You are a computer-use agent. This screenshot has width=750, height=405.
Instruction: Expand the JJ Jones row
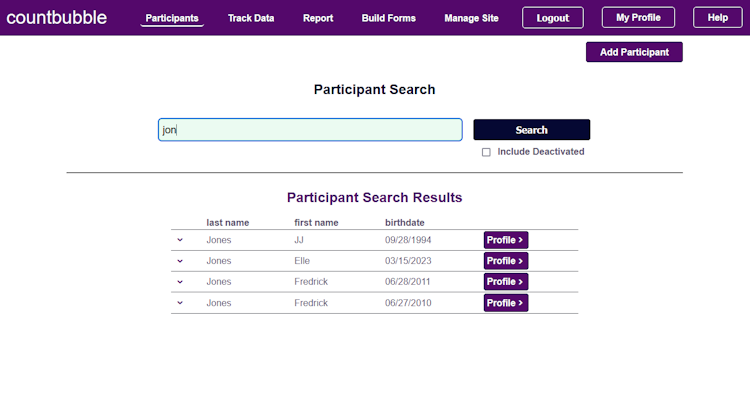tap(180, 240)
